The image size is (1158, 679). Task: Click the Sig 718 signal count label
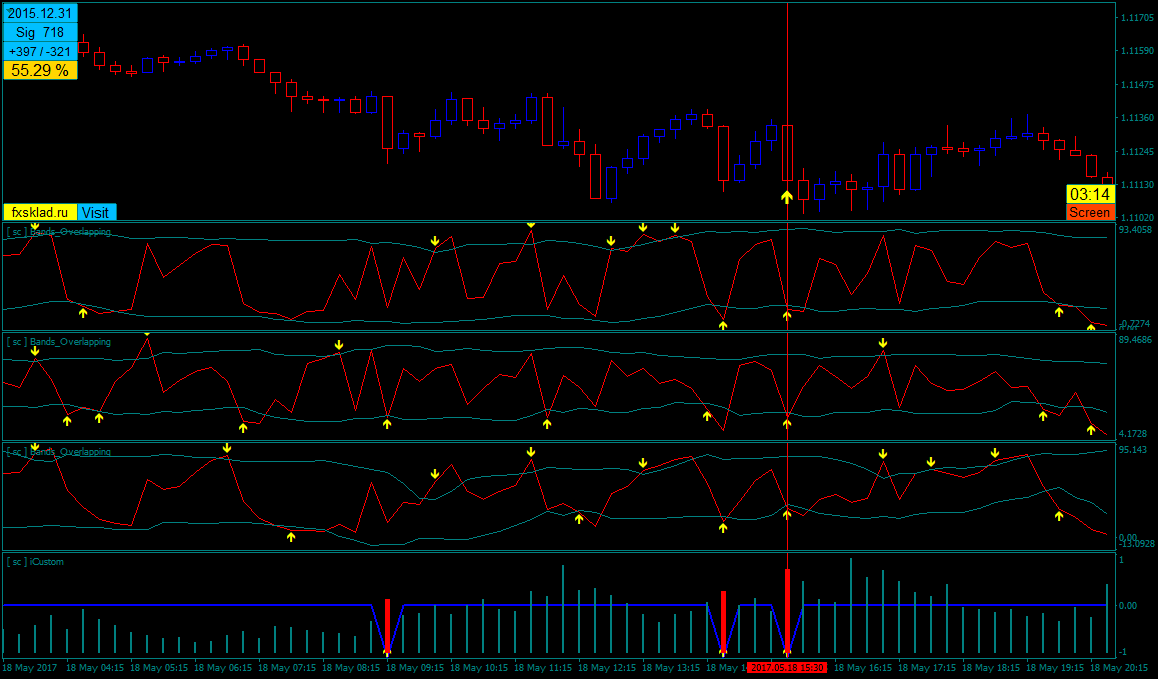pos(40,33)
